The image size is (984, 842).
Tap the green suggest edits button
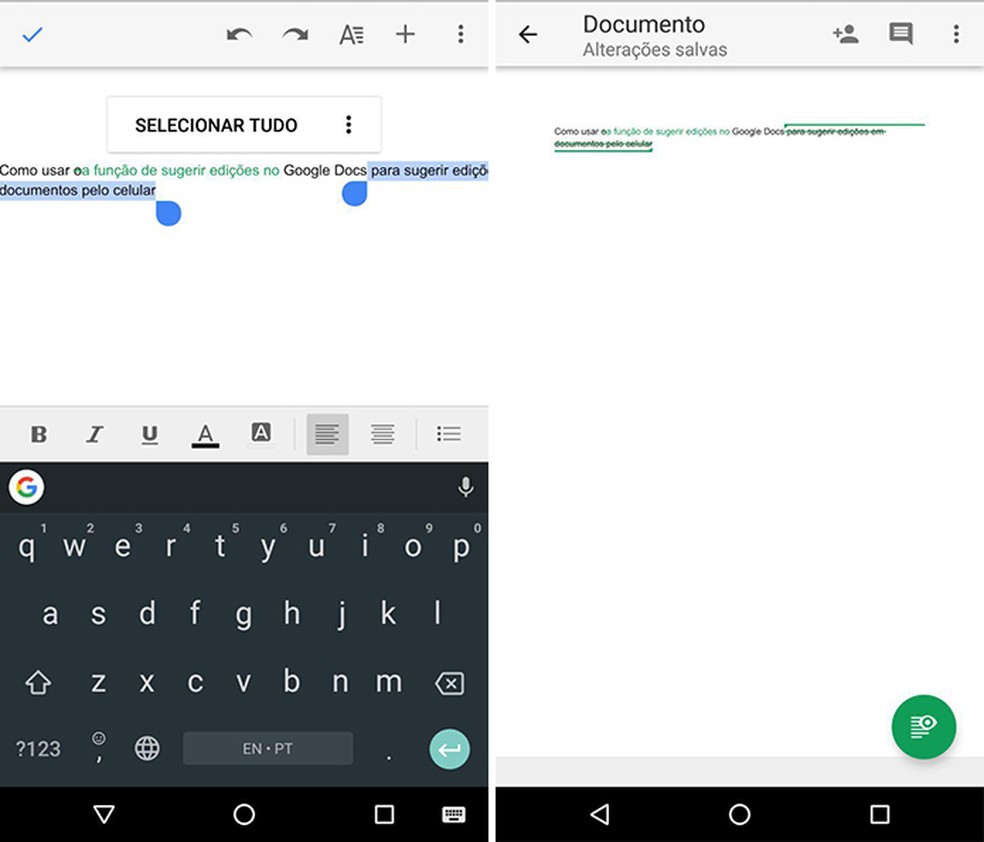(x=924, y=727)
